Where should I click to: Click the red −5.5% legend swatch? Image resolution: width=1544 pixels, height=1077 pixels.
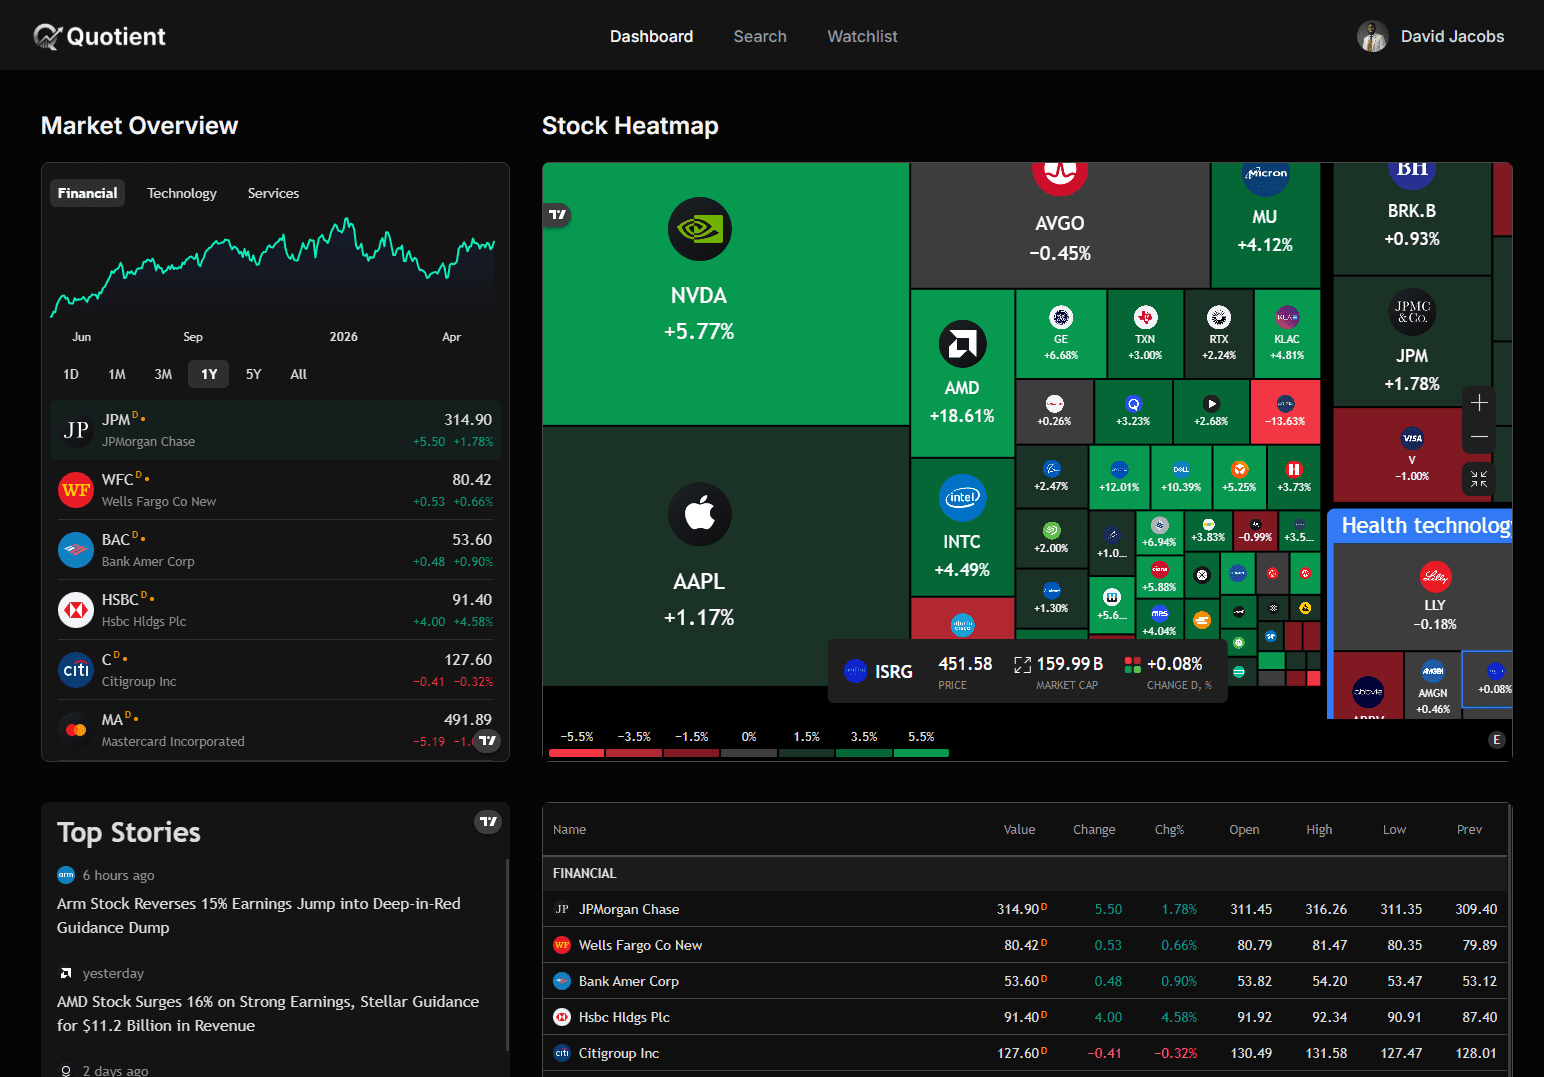click(x=576, y=753)
